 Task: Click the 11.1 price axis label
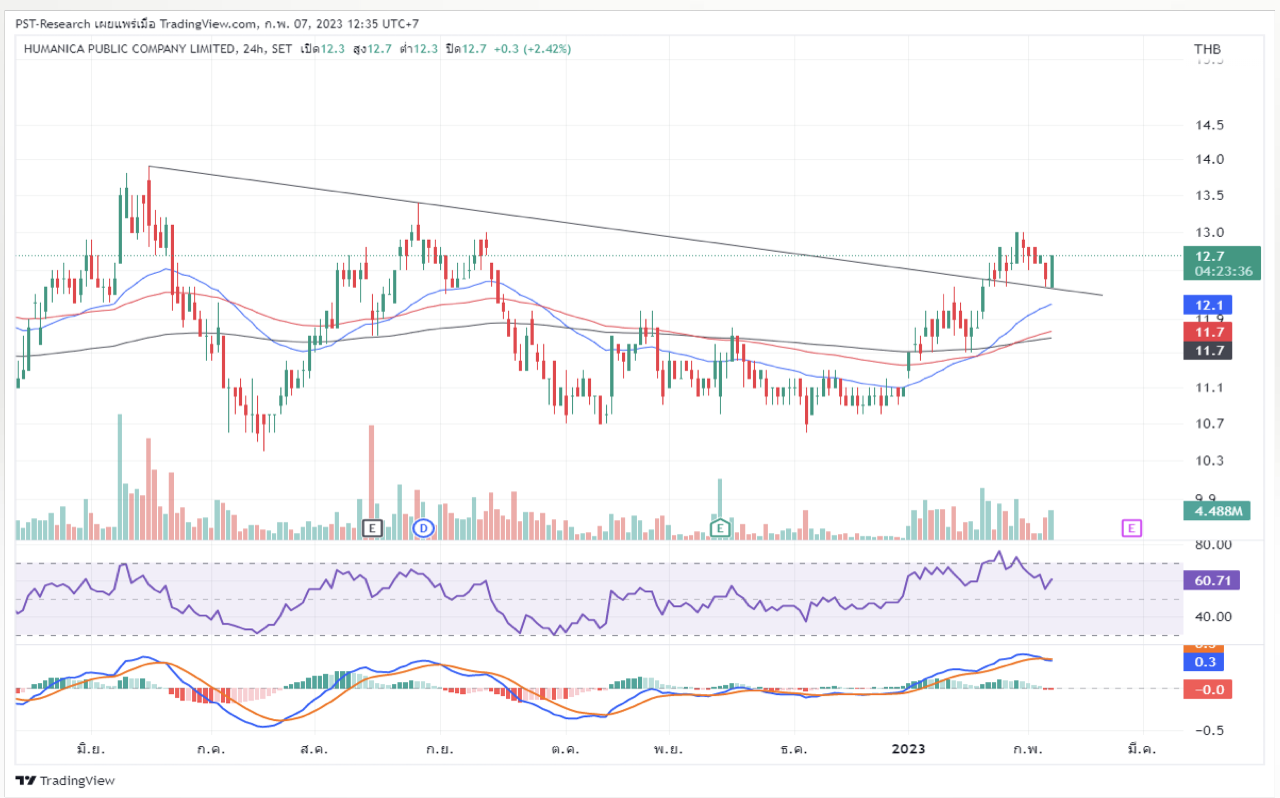[1211, 387]
